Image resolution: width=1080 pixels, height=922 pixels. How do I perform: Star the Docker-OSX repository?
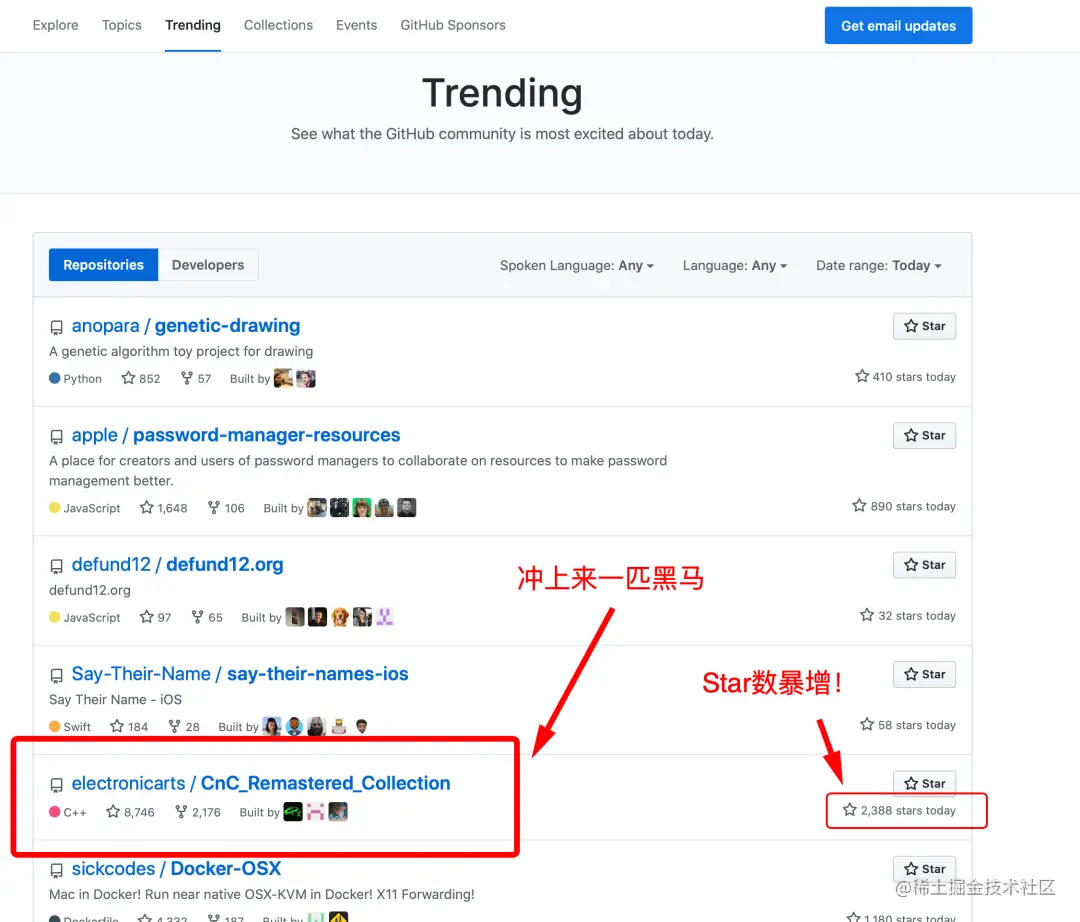tap(924, 869)
